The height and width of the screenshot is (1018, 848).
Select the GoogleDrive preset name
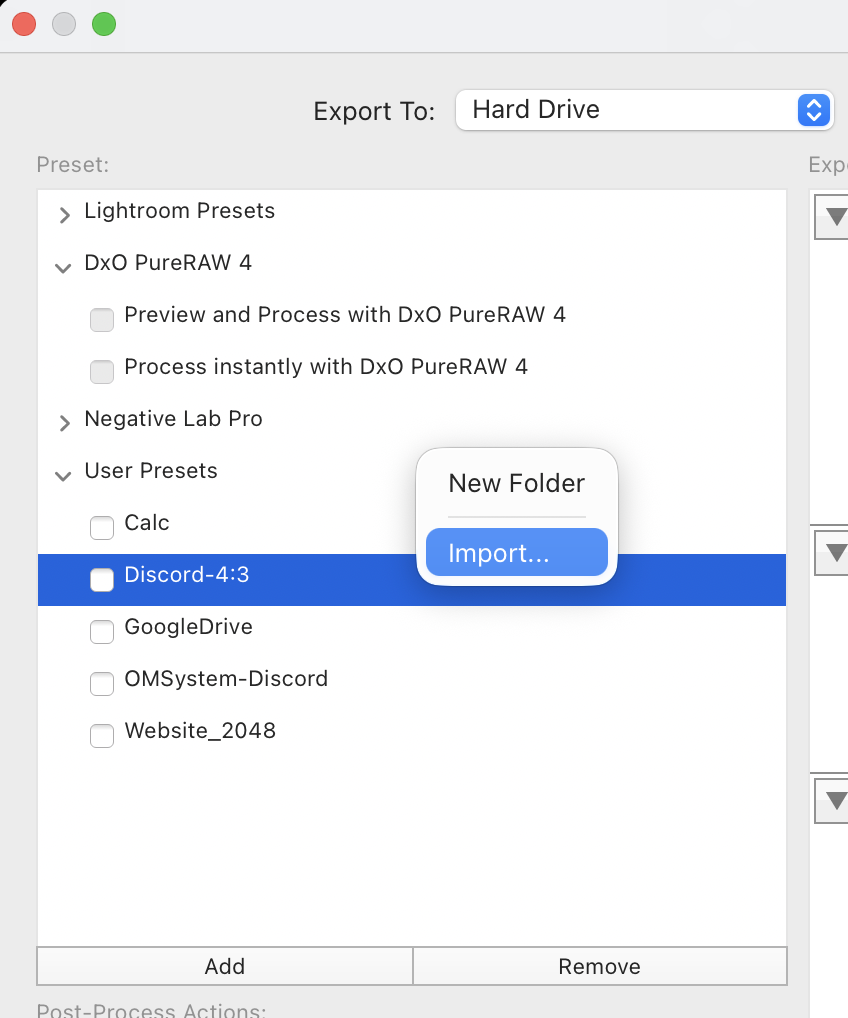(x=188, y=627)
